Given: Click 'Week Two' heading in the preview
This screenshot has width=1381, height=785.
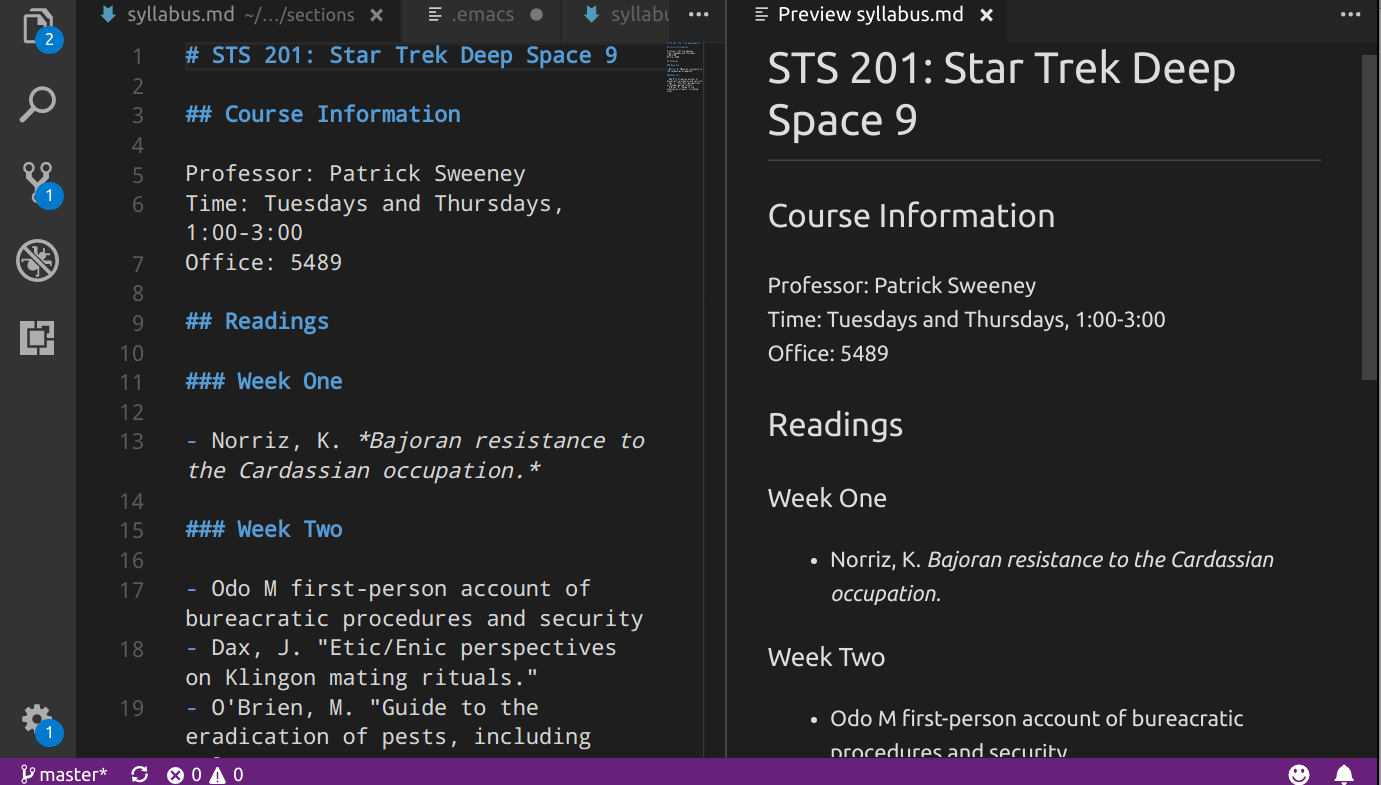Looking at the screenshot, I should (x=826, y=657).
